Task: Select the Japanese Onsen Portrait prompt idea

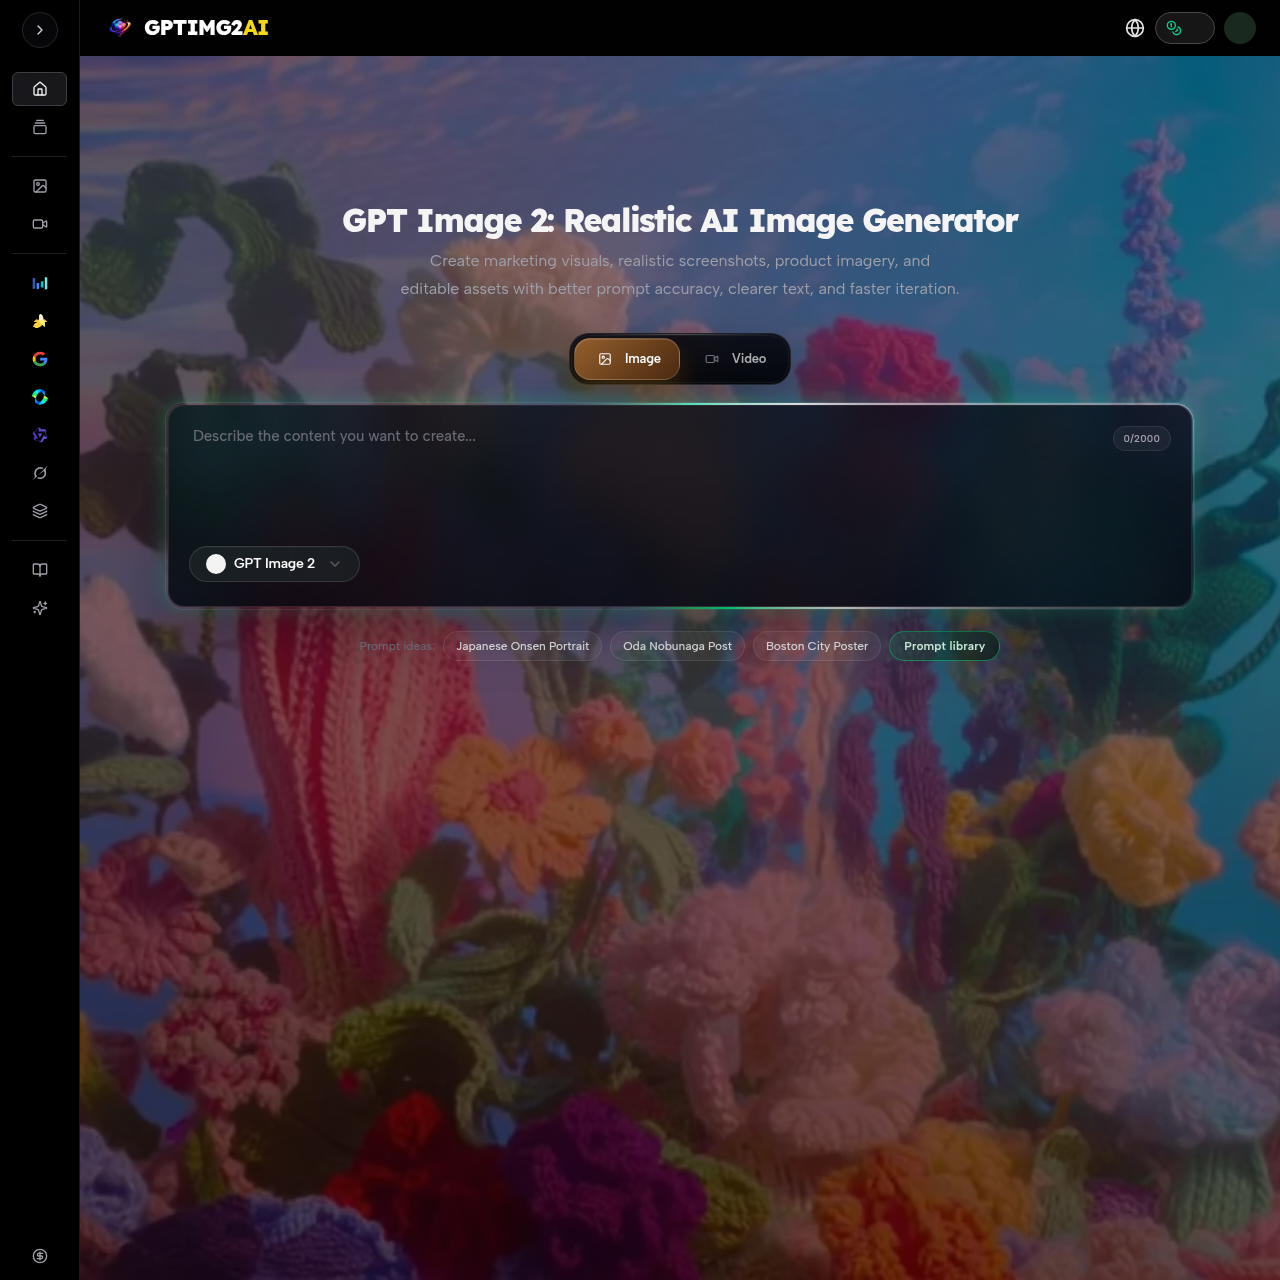Action: coord(522,645)
